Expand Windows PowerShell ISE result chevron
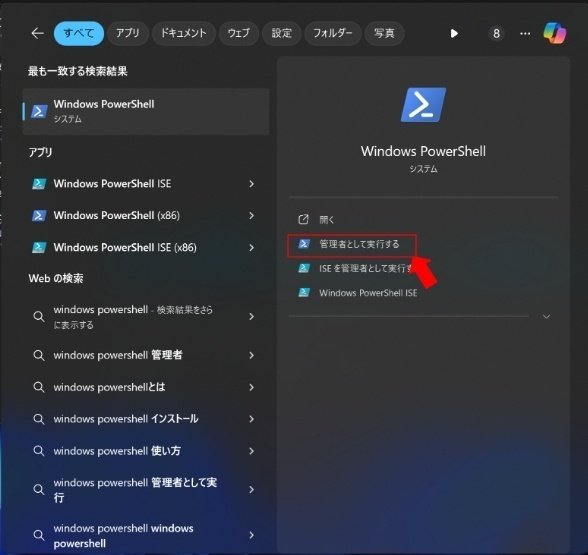The width and height of the screenshot is (588, 555). coord(252,184)
